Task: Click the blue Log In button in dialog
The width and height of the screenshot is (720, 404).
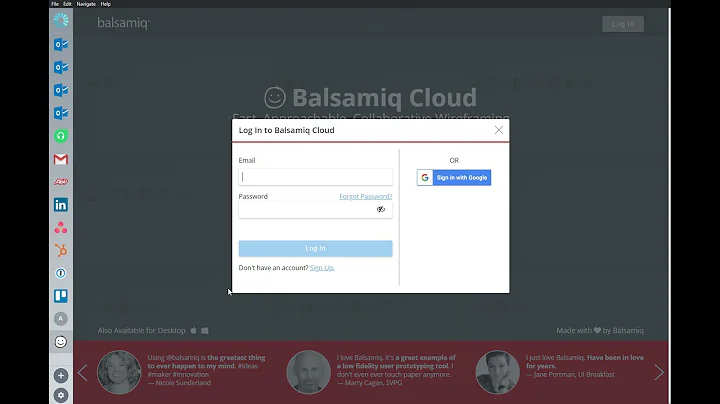Action: tap(315, 248)
